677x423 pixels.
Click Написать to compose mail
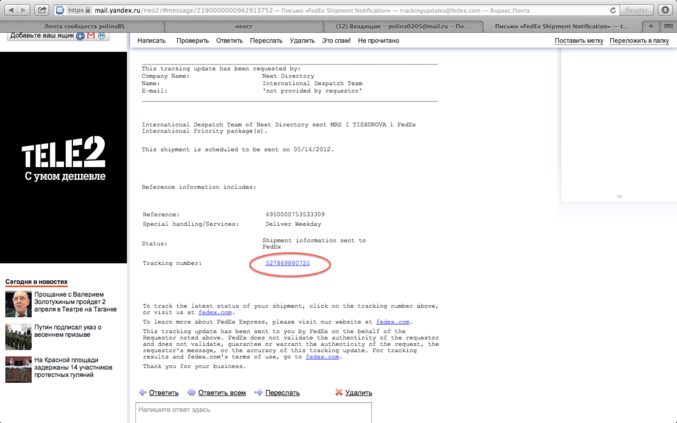point(152,41)
